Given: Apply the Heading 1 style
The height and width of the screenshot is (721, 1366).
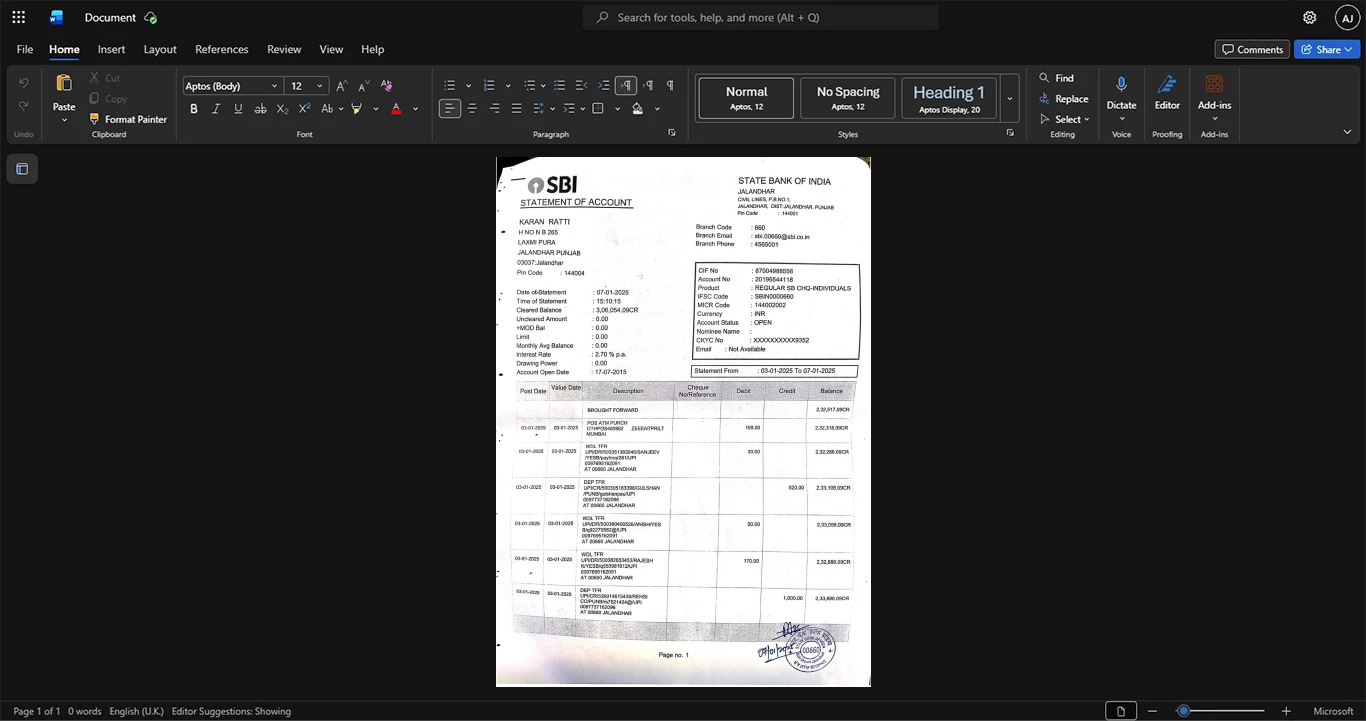Looking at the screenshot, I should tap(949, 98).
